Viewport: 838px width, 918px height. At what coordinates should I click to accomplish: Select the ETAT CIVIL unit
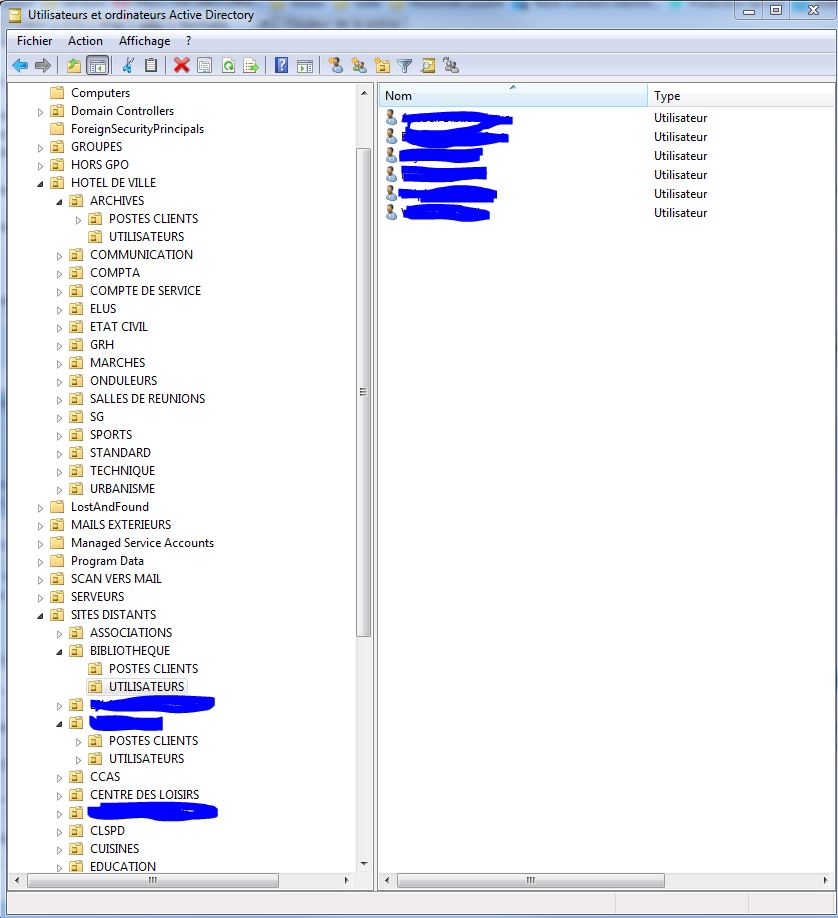click(x=118, y=327)
